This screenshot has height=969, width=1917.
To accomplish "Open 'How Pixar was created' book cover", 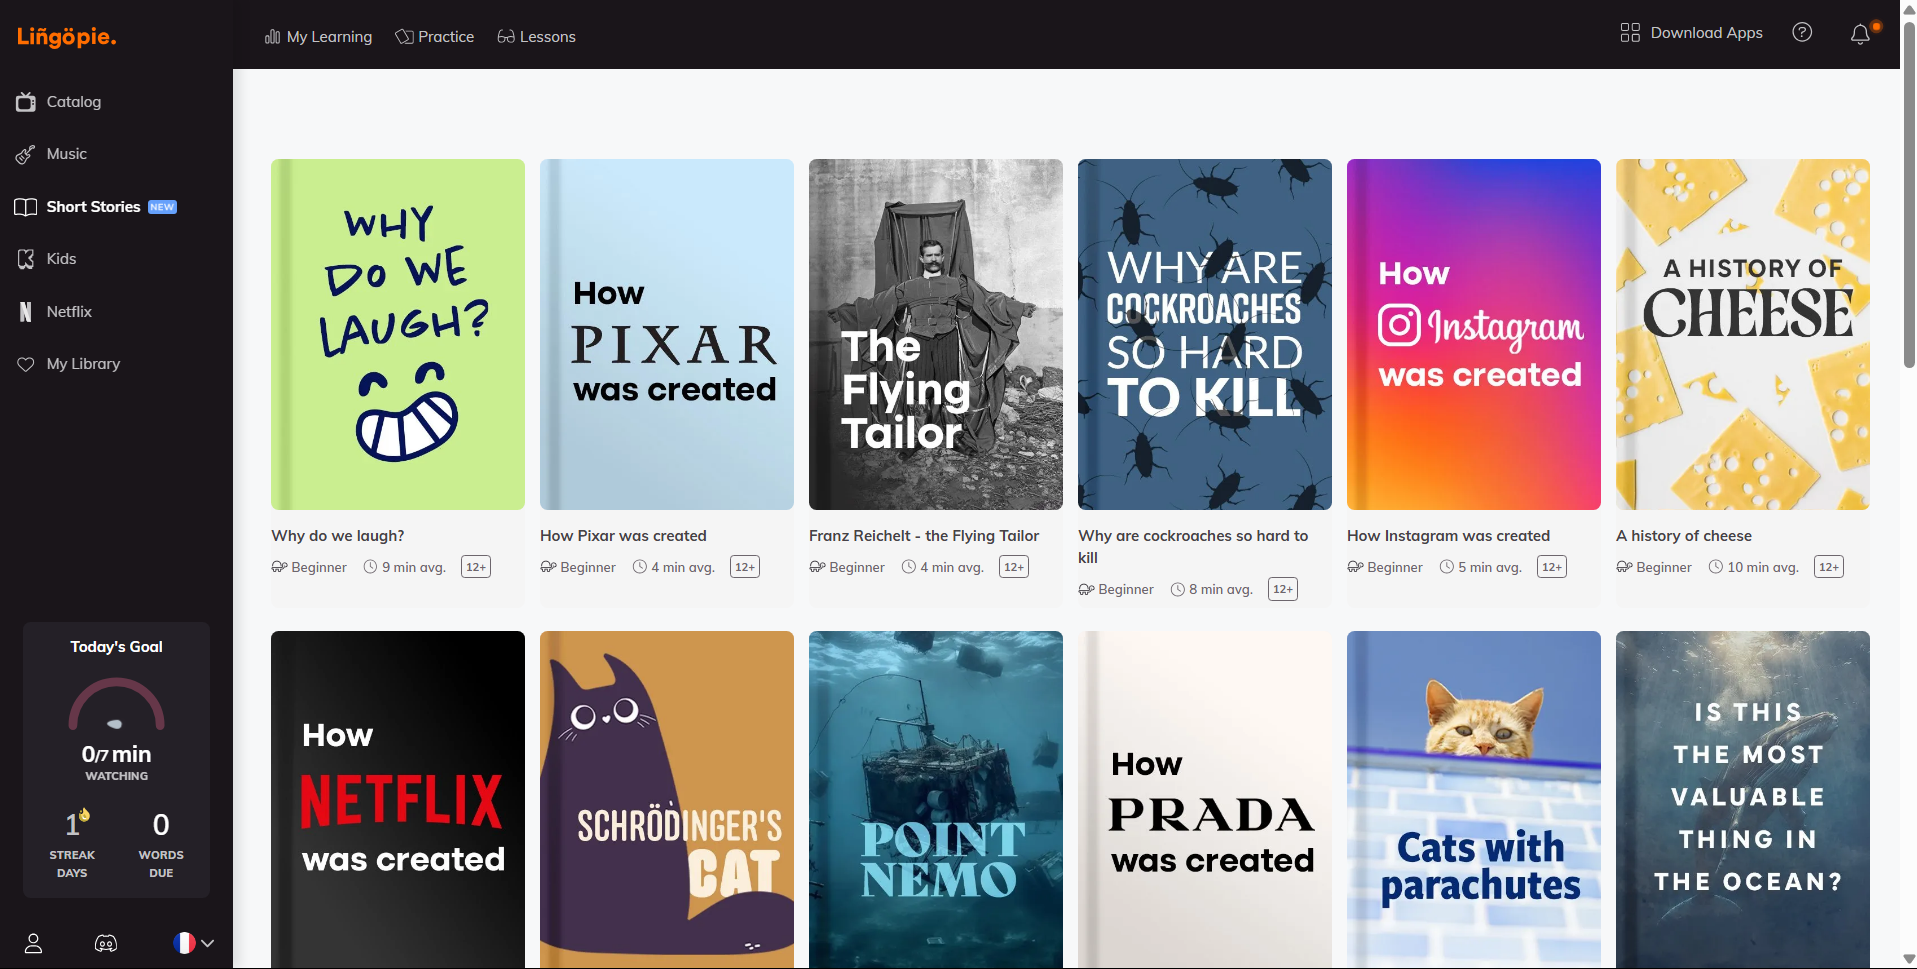I will pos(667,334).
